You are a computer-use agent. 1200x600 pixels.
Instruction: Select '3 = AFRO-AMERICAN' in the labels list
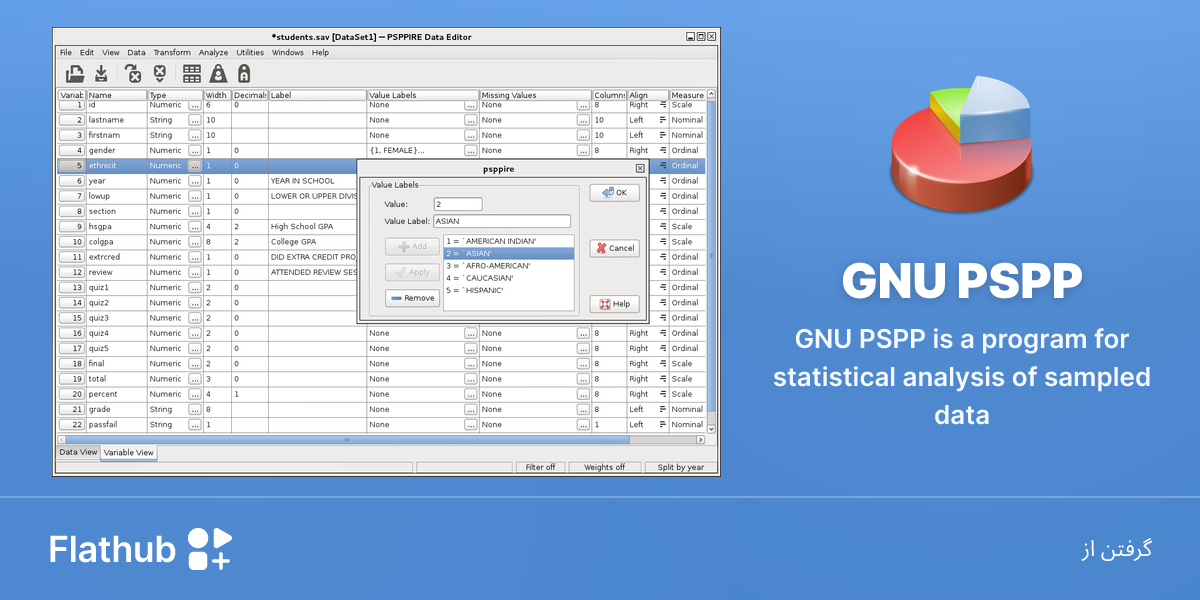(509, 266)
